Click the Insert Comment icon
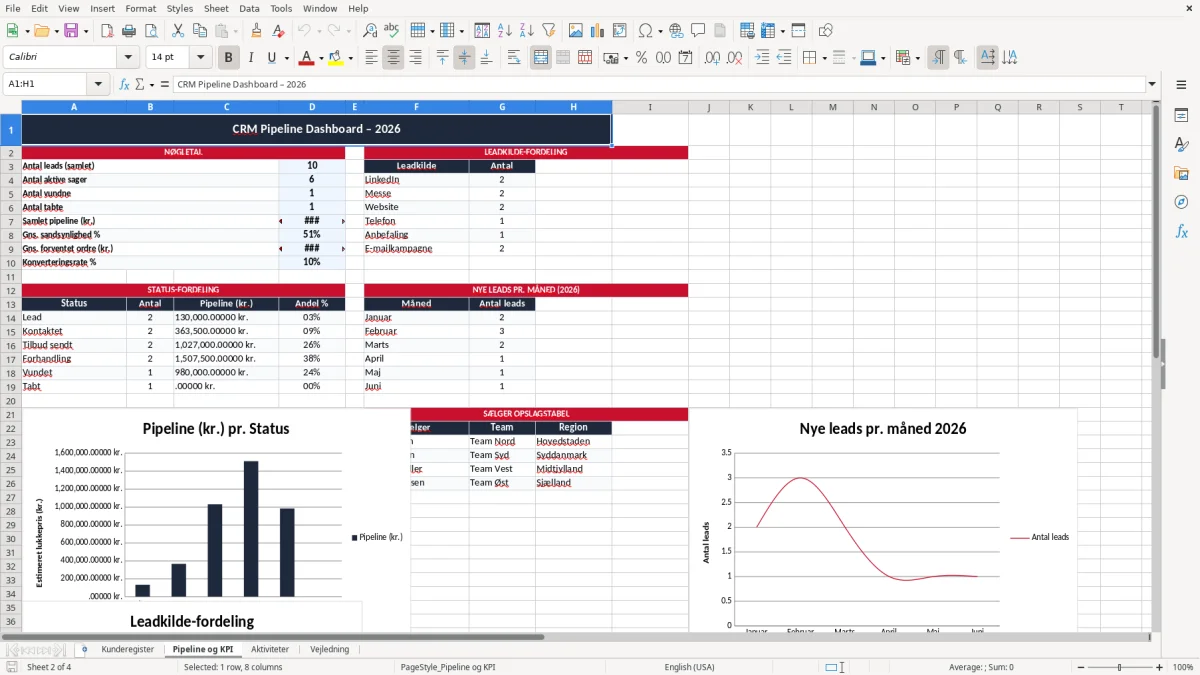The width and height of the screenshot is (1200, 675). (698, 31)
